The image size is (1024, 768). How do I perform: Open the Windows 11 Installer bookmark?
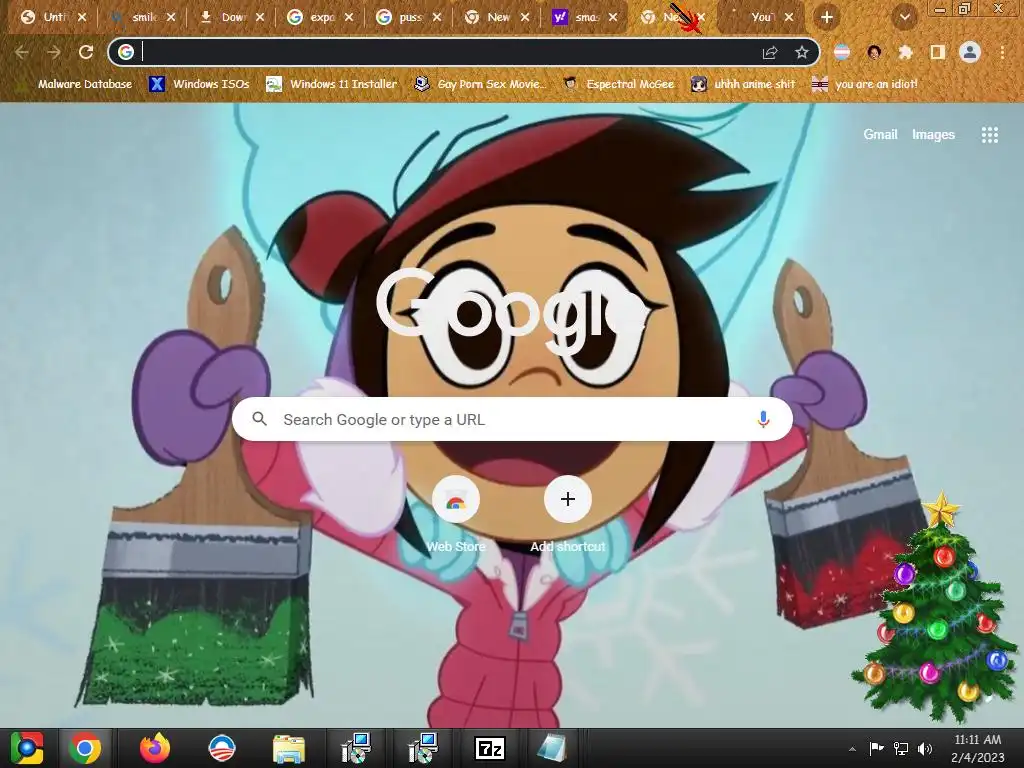point(332,84)
